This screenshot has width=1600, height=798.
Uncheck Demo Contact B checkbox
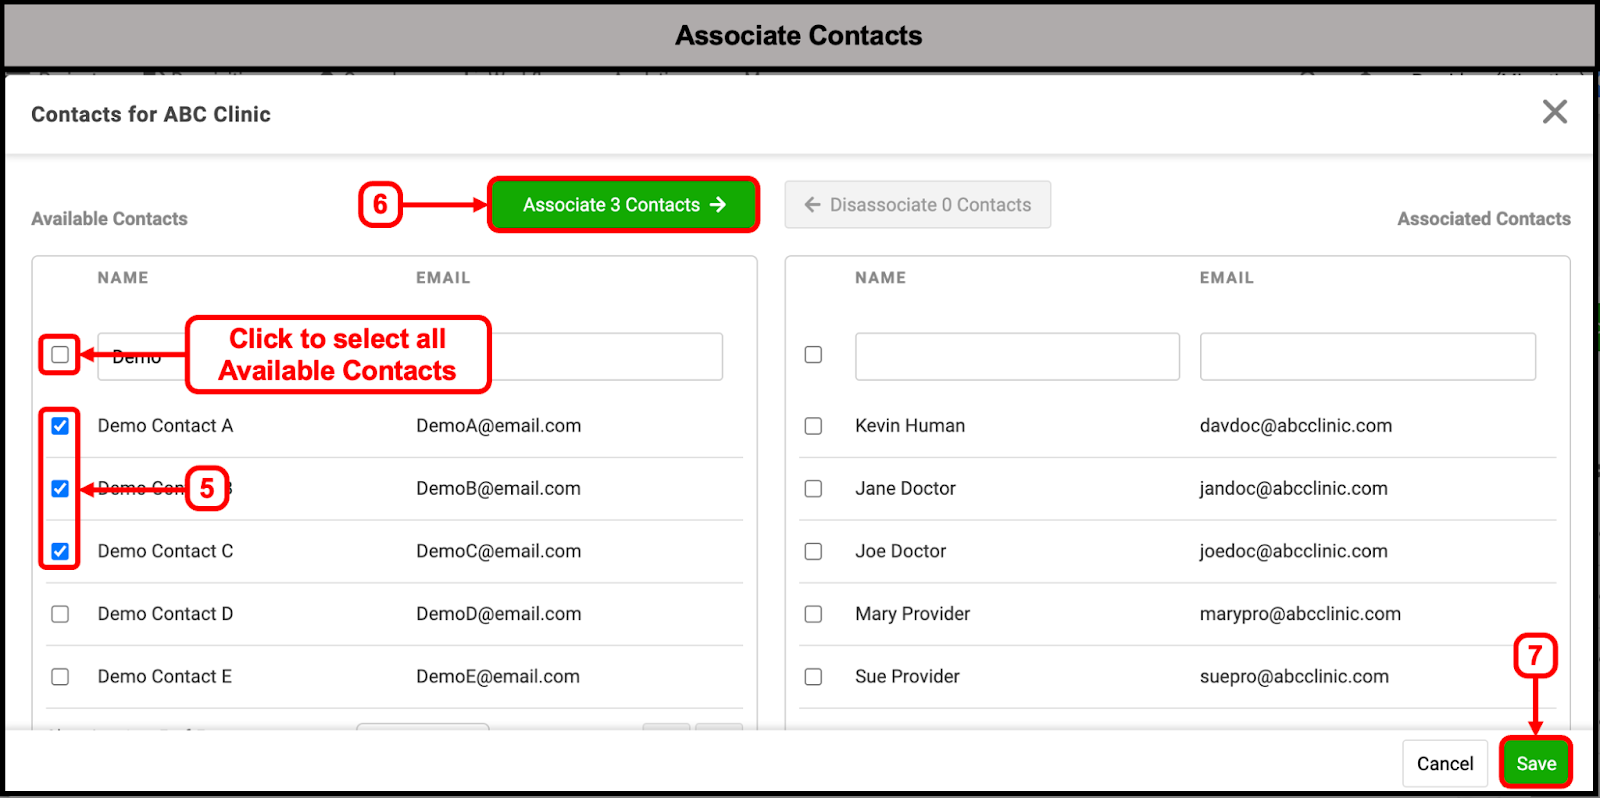60,489
